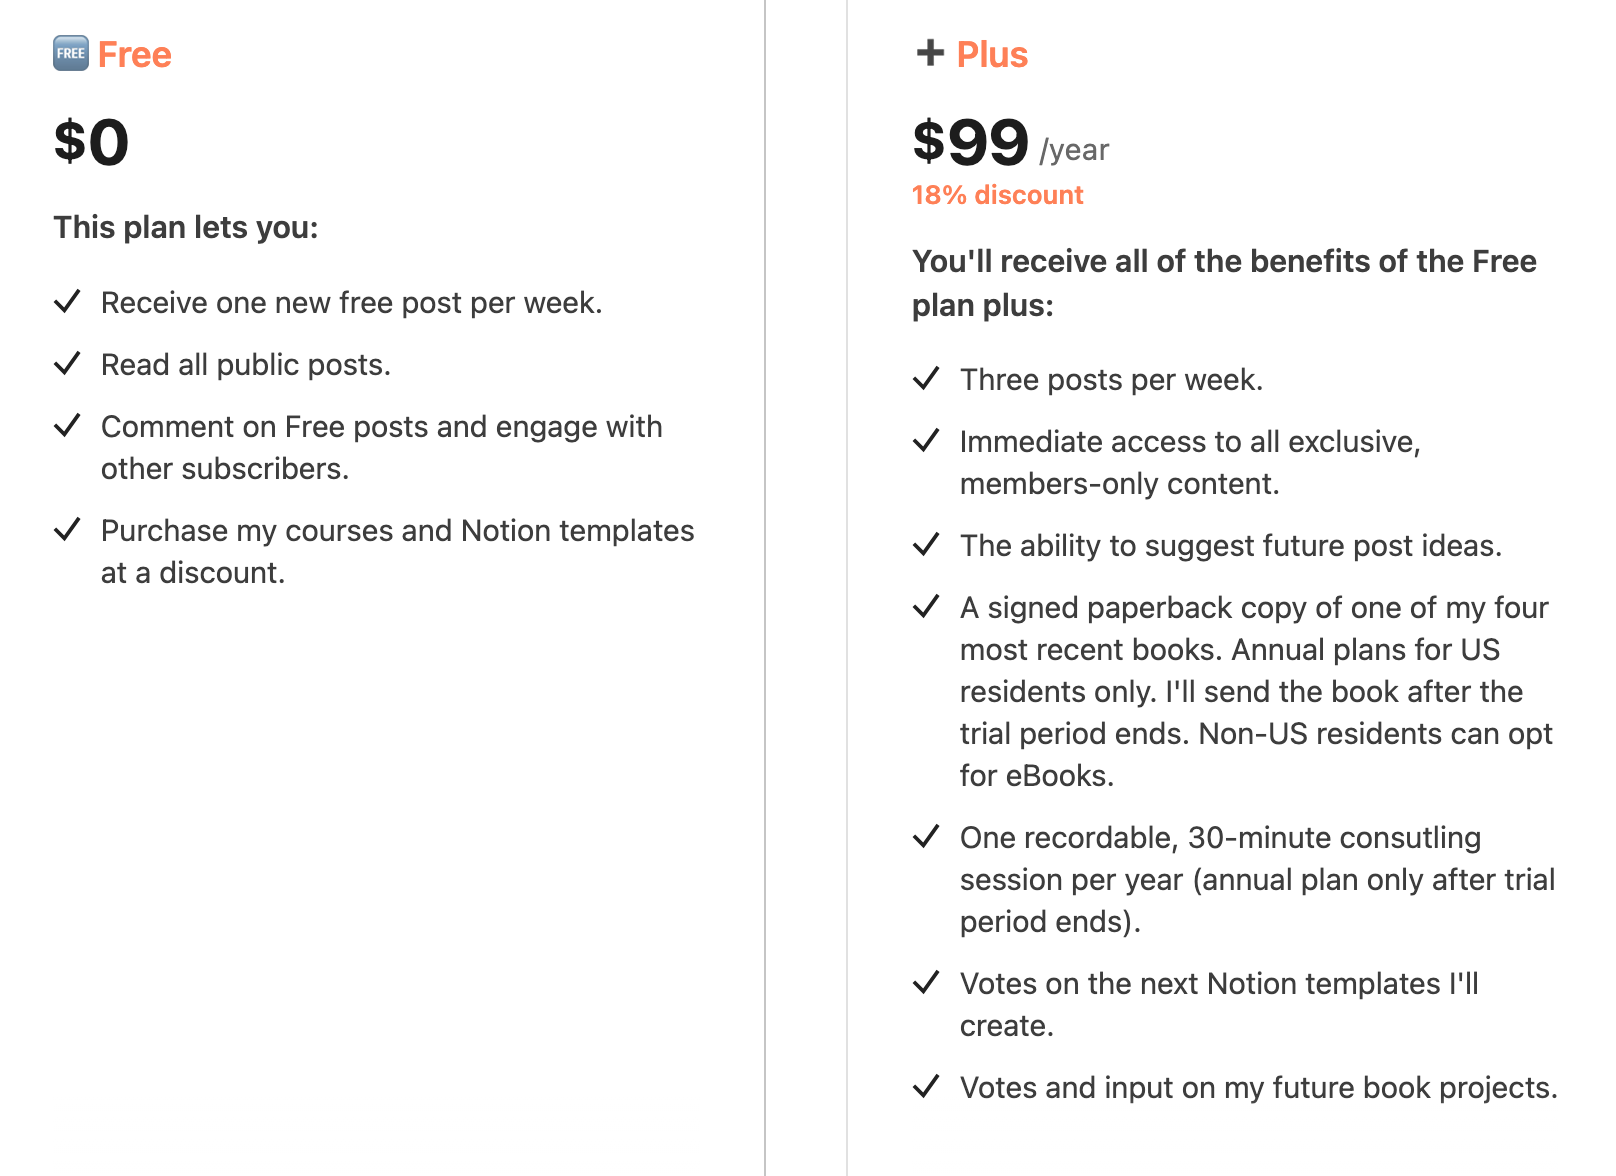Image resolution: width=1616 pixels, height=1176 pixels.
Task: Select the orange Plus plan heading
Action: 992,54
